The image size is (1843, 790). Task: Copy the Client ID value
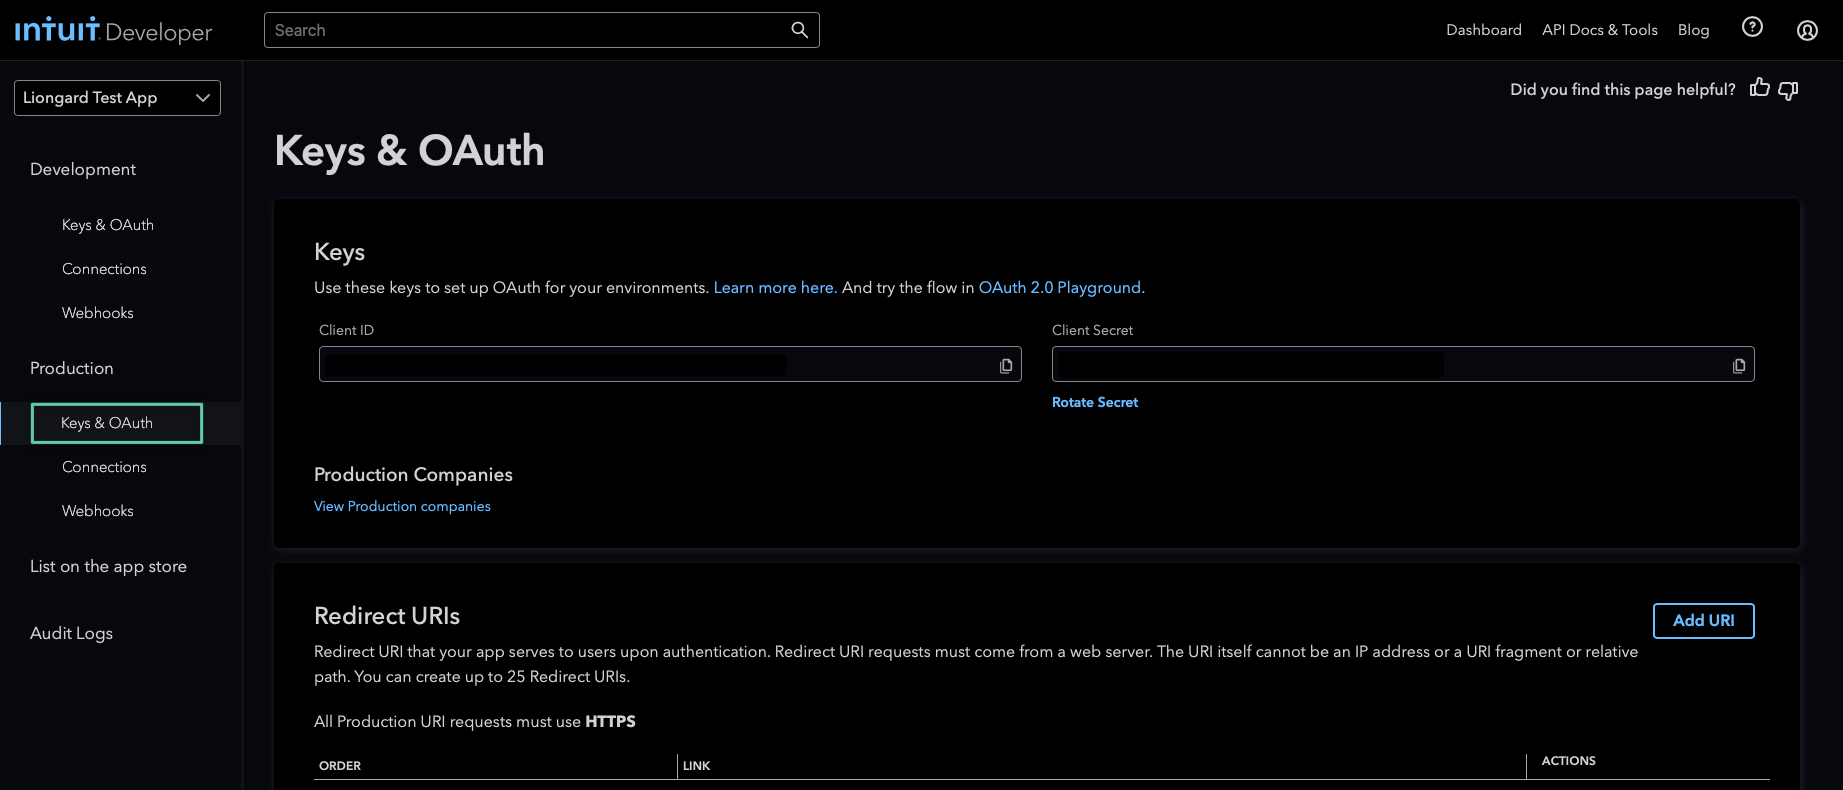point(1006,365)
